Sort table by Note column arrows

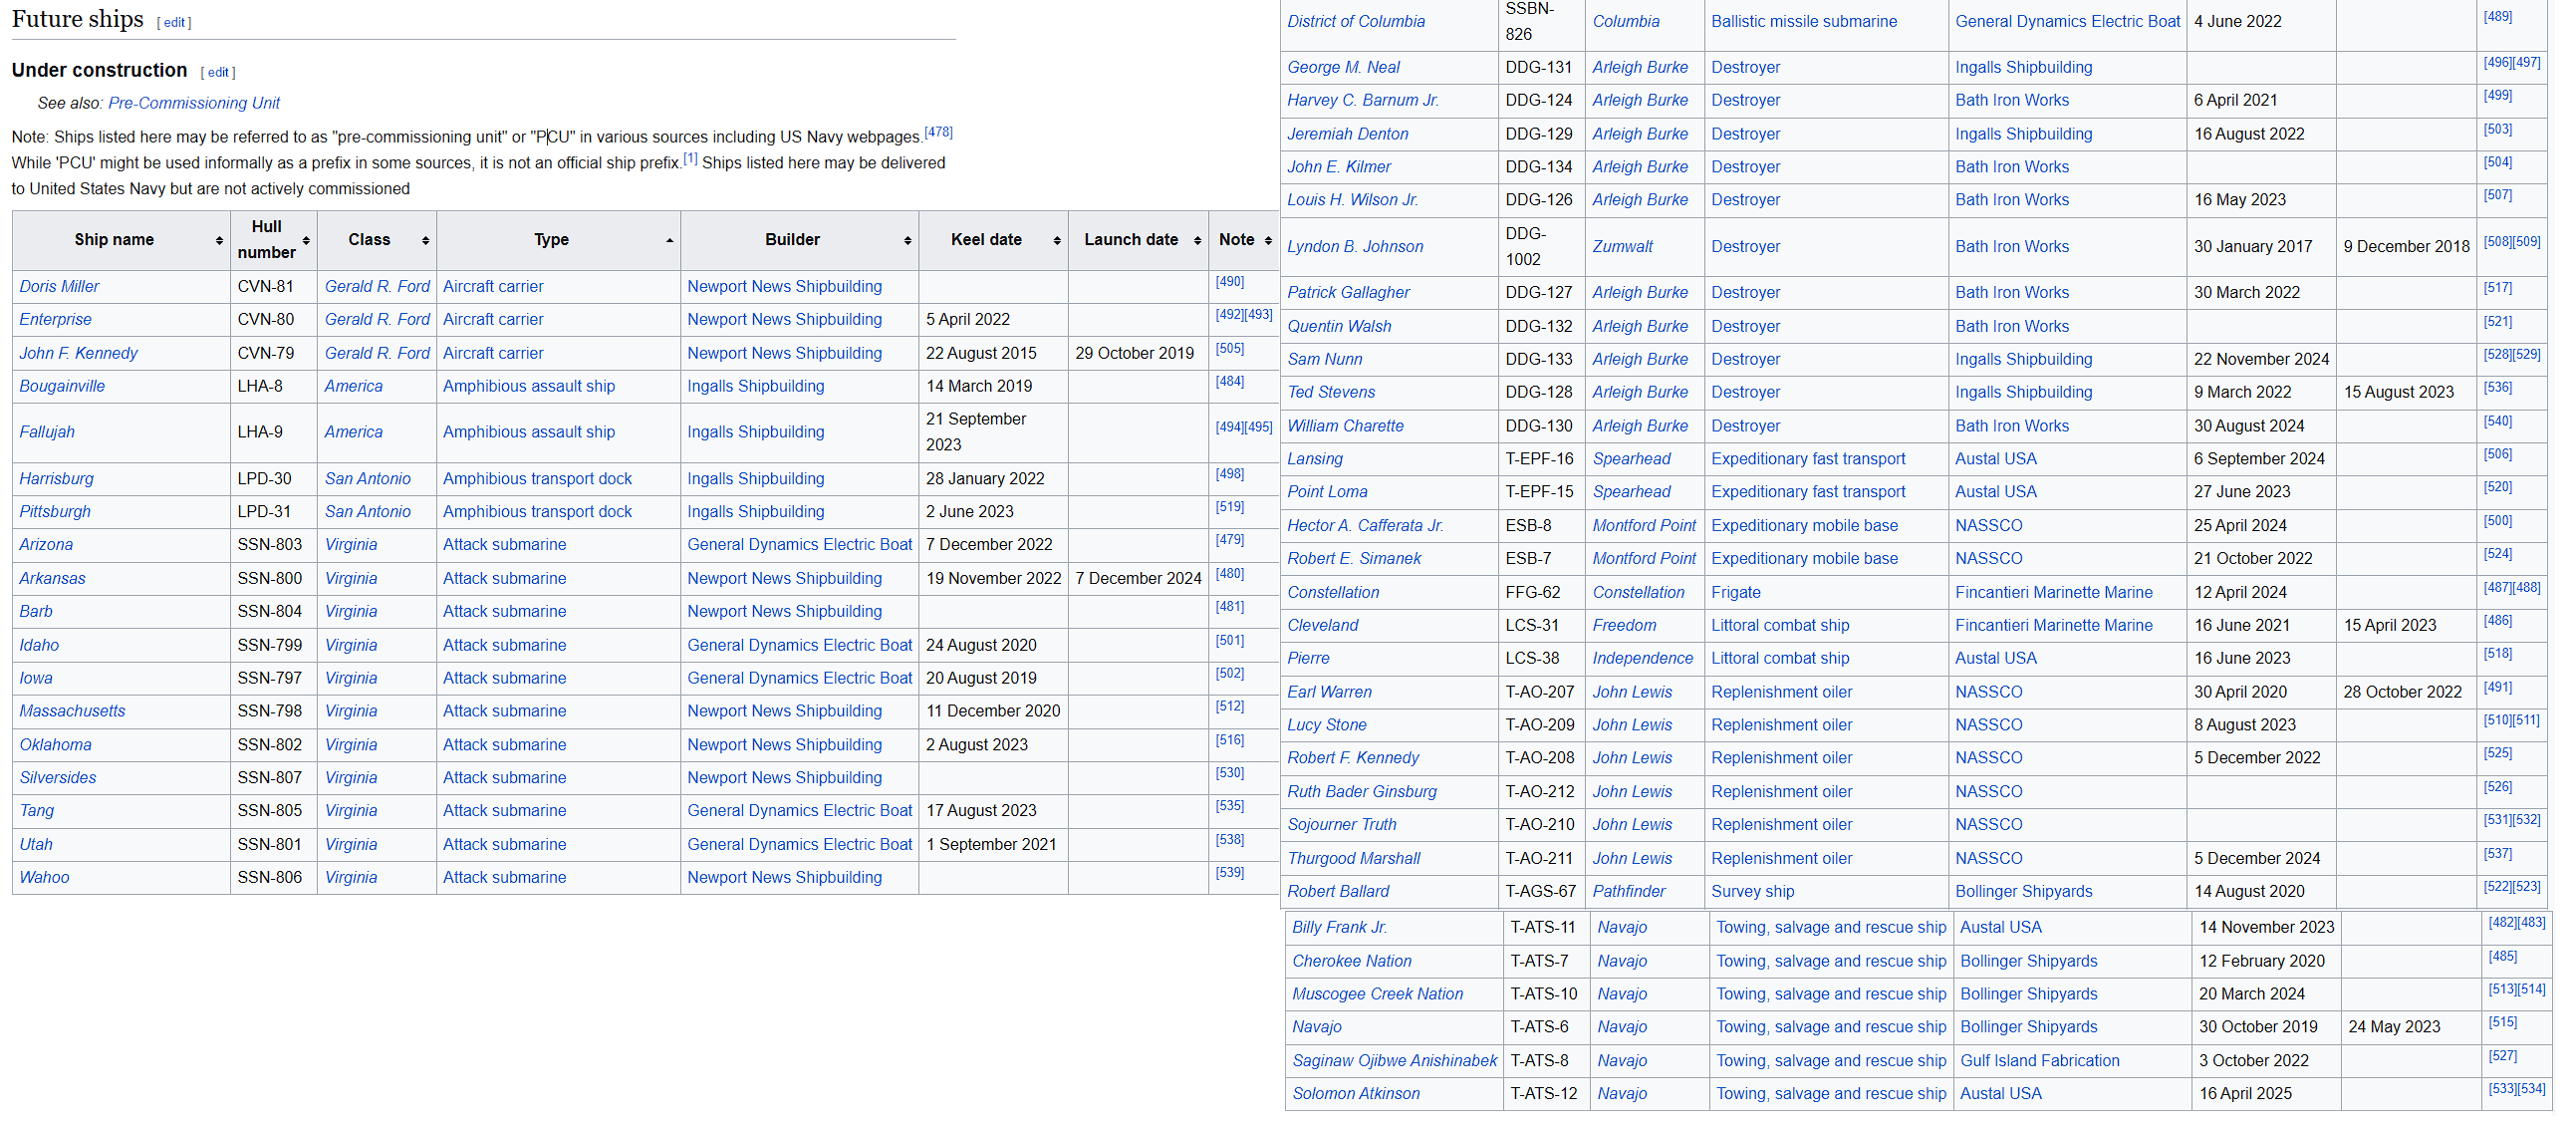(x=1268, y=241)
